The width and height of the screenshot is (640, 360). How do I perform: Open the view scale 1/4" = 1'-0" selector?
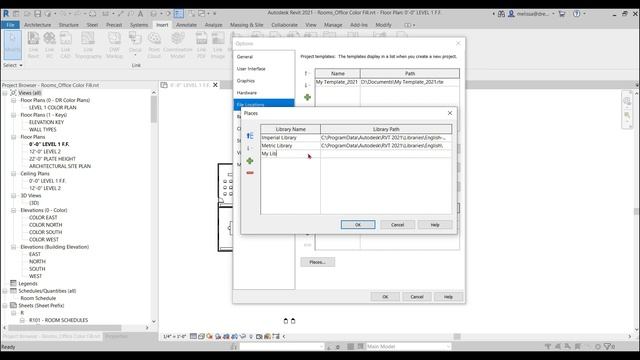coord(175,337)
